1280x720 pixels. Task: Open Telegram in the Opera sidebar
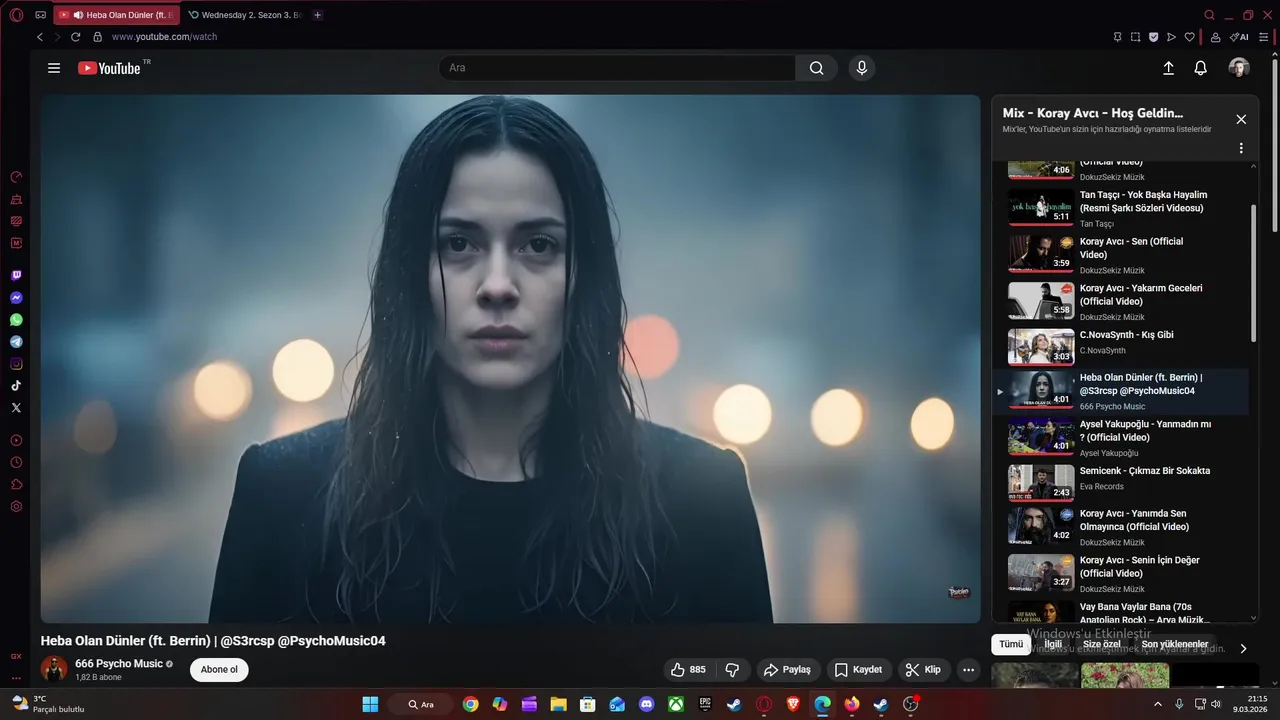[16, 342]
